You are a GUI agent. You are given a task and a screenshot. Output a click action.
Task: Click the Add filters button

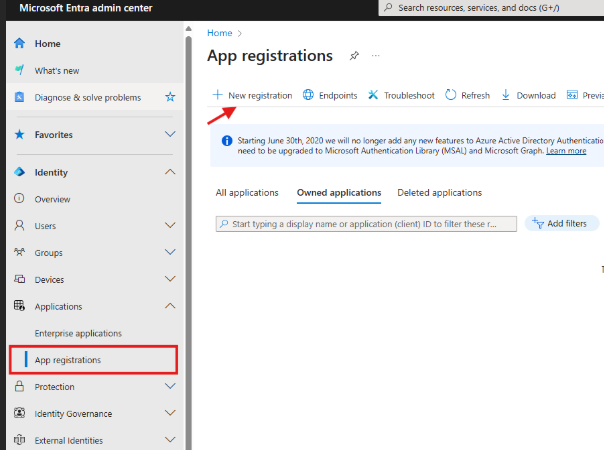point(563,224)
